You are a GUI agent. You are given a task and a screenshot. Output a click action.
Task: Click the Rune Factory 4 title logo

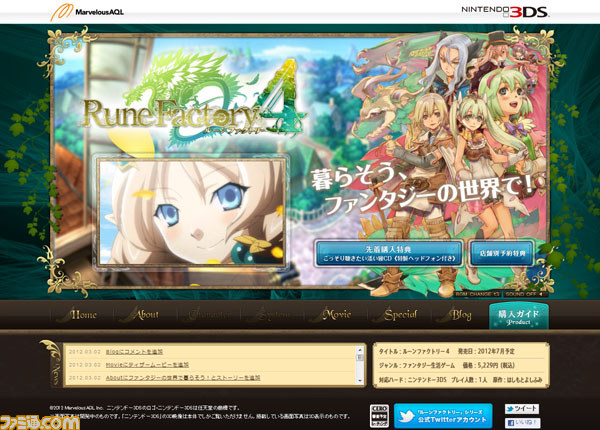tap(194, 100)
